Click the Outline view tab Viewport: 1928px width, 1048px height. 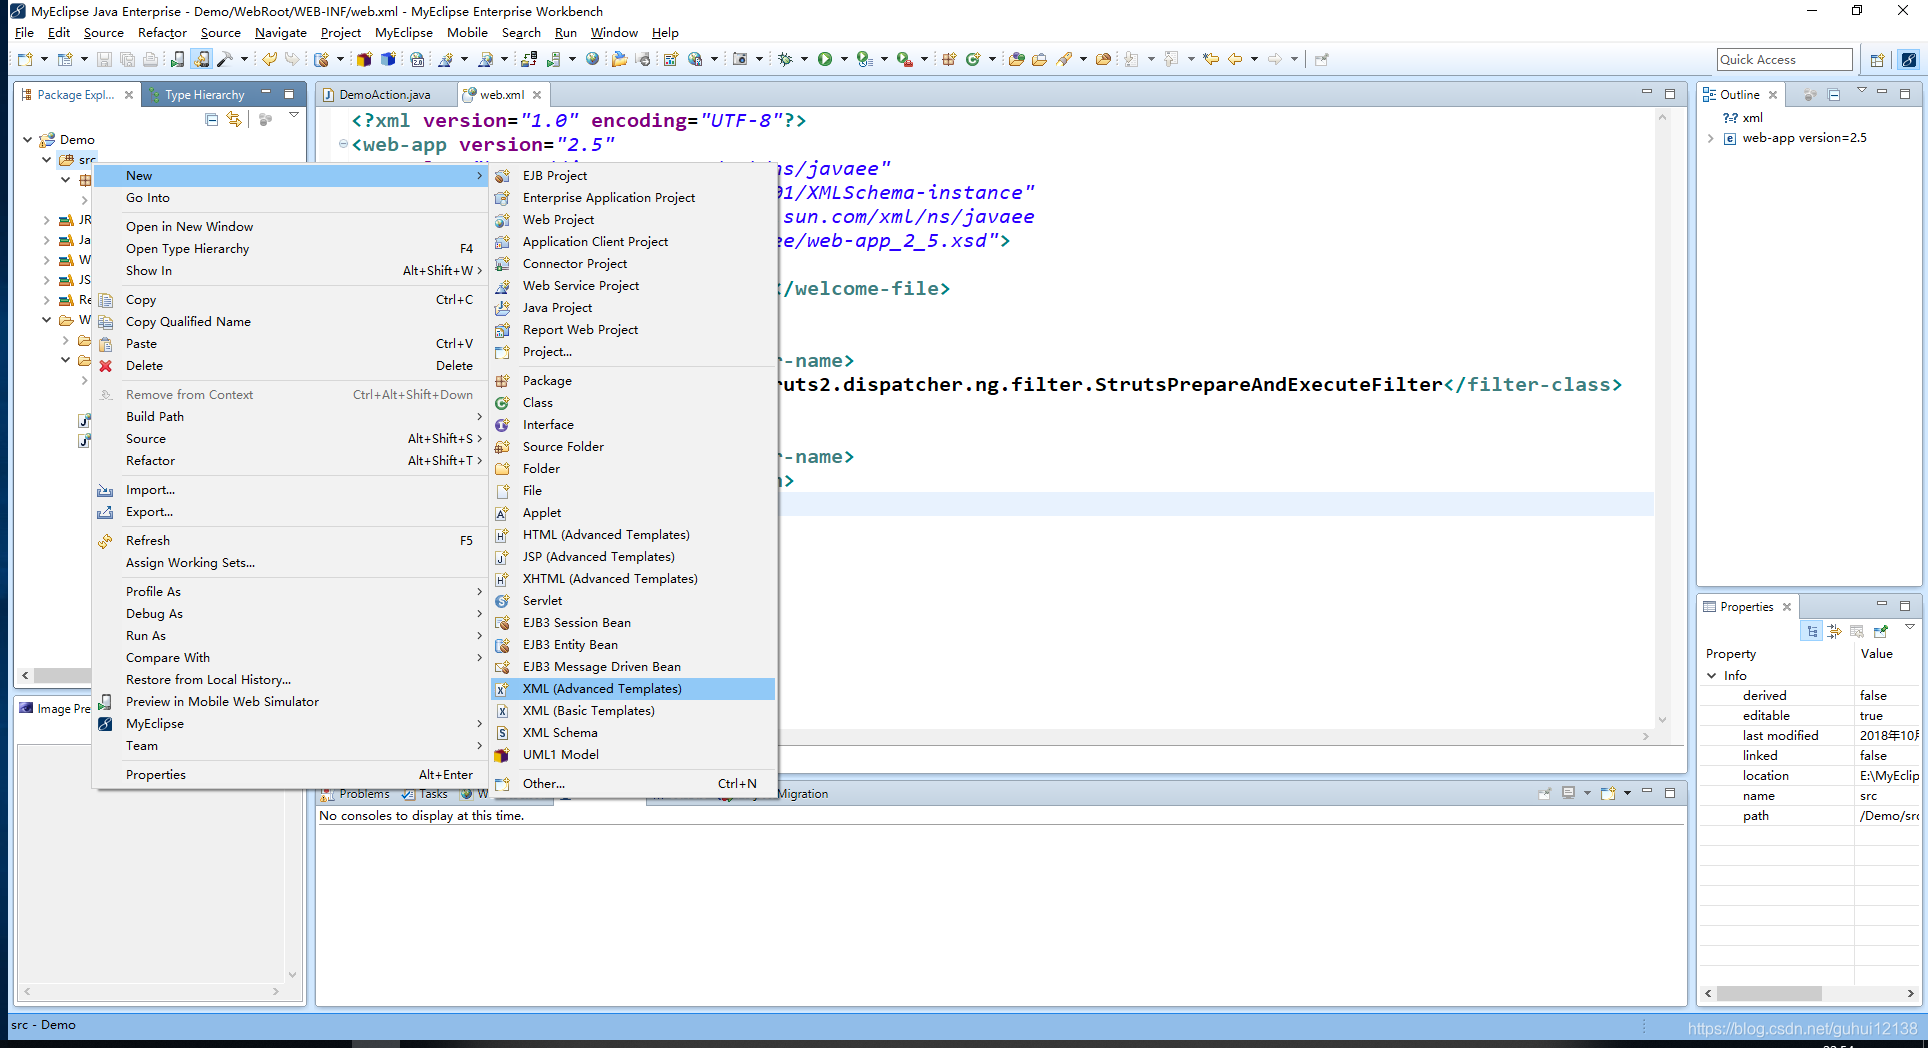1739,95
